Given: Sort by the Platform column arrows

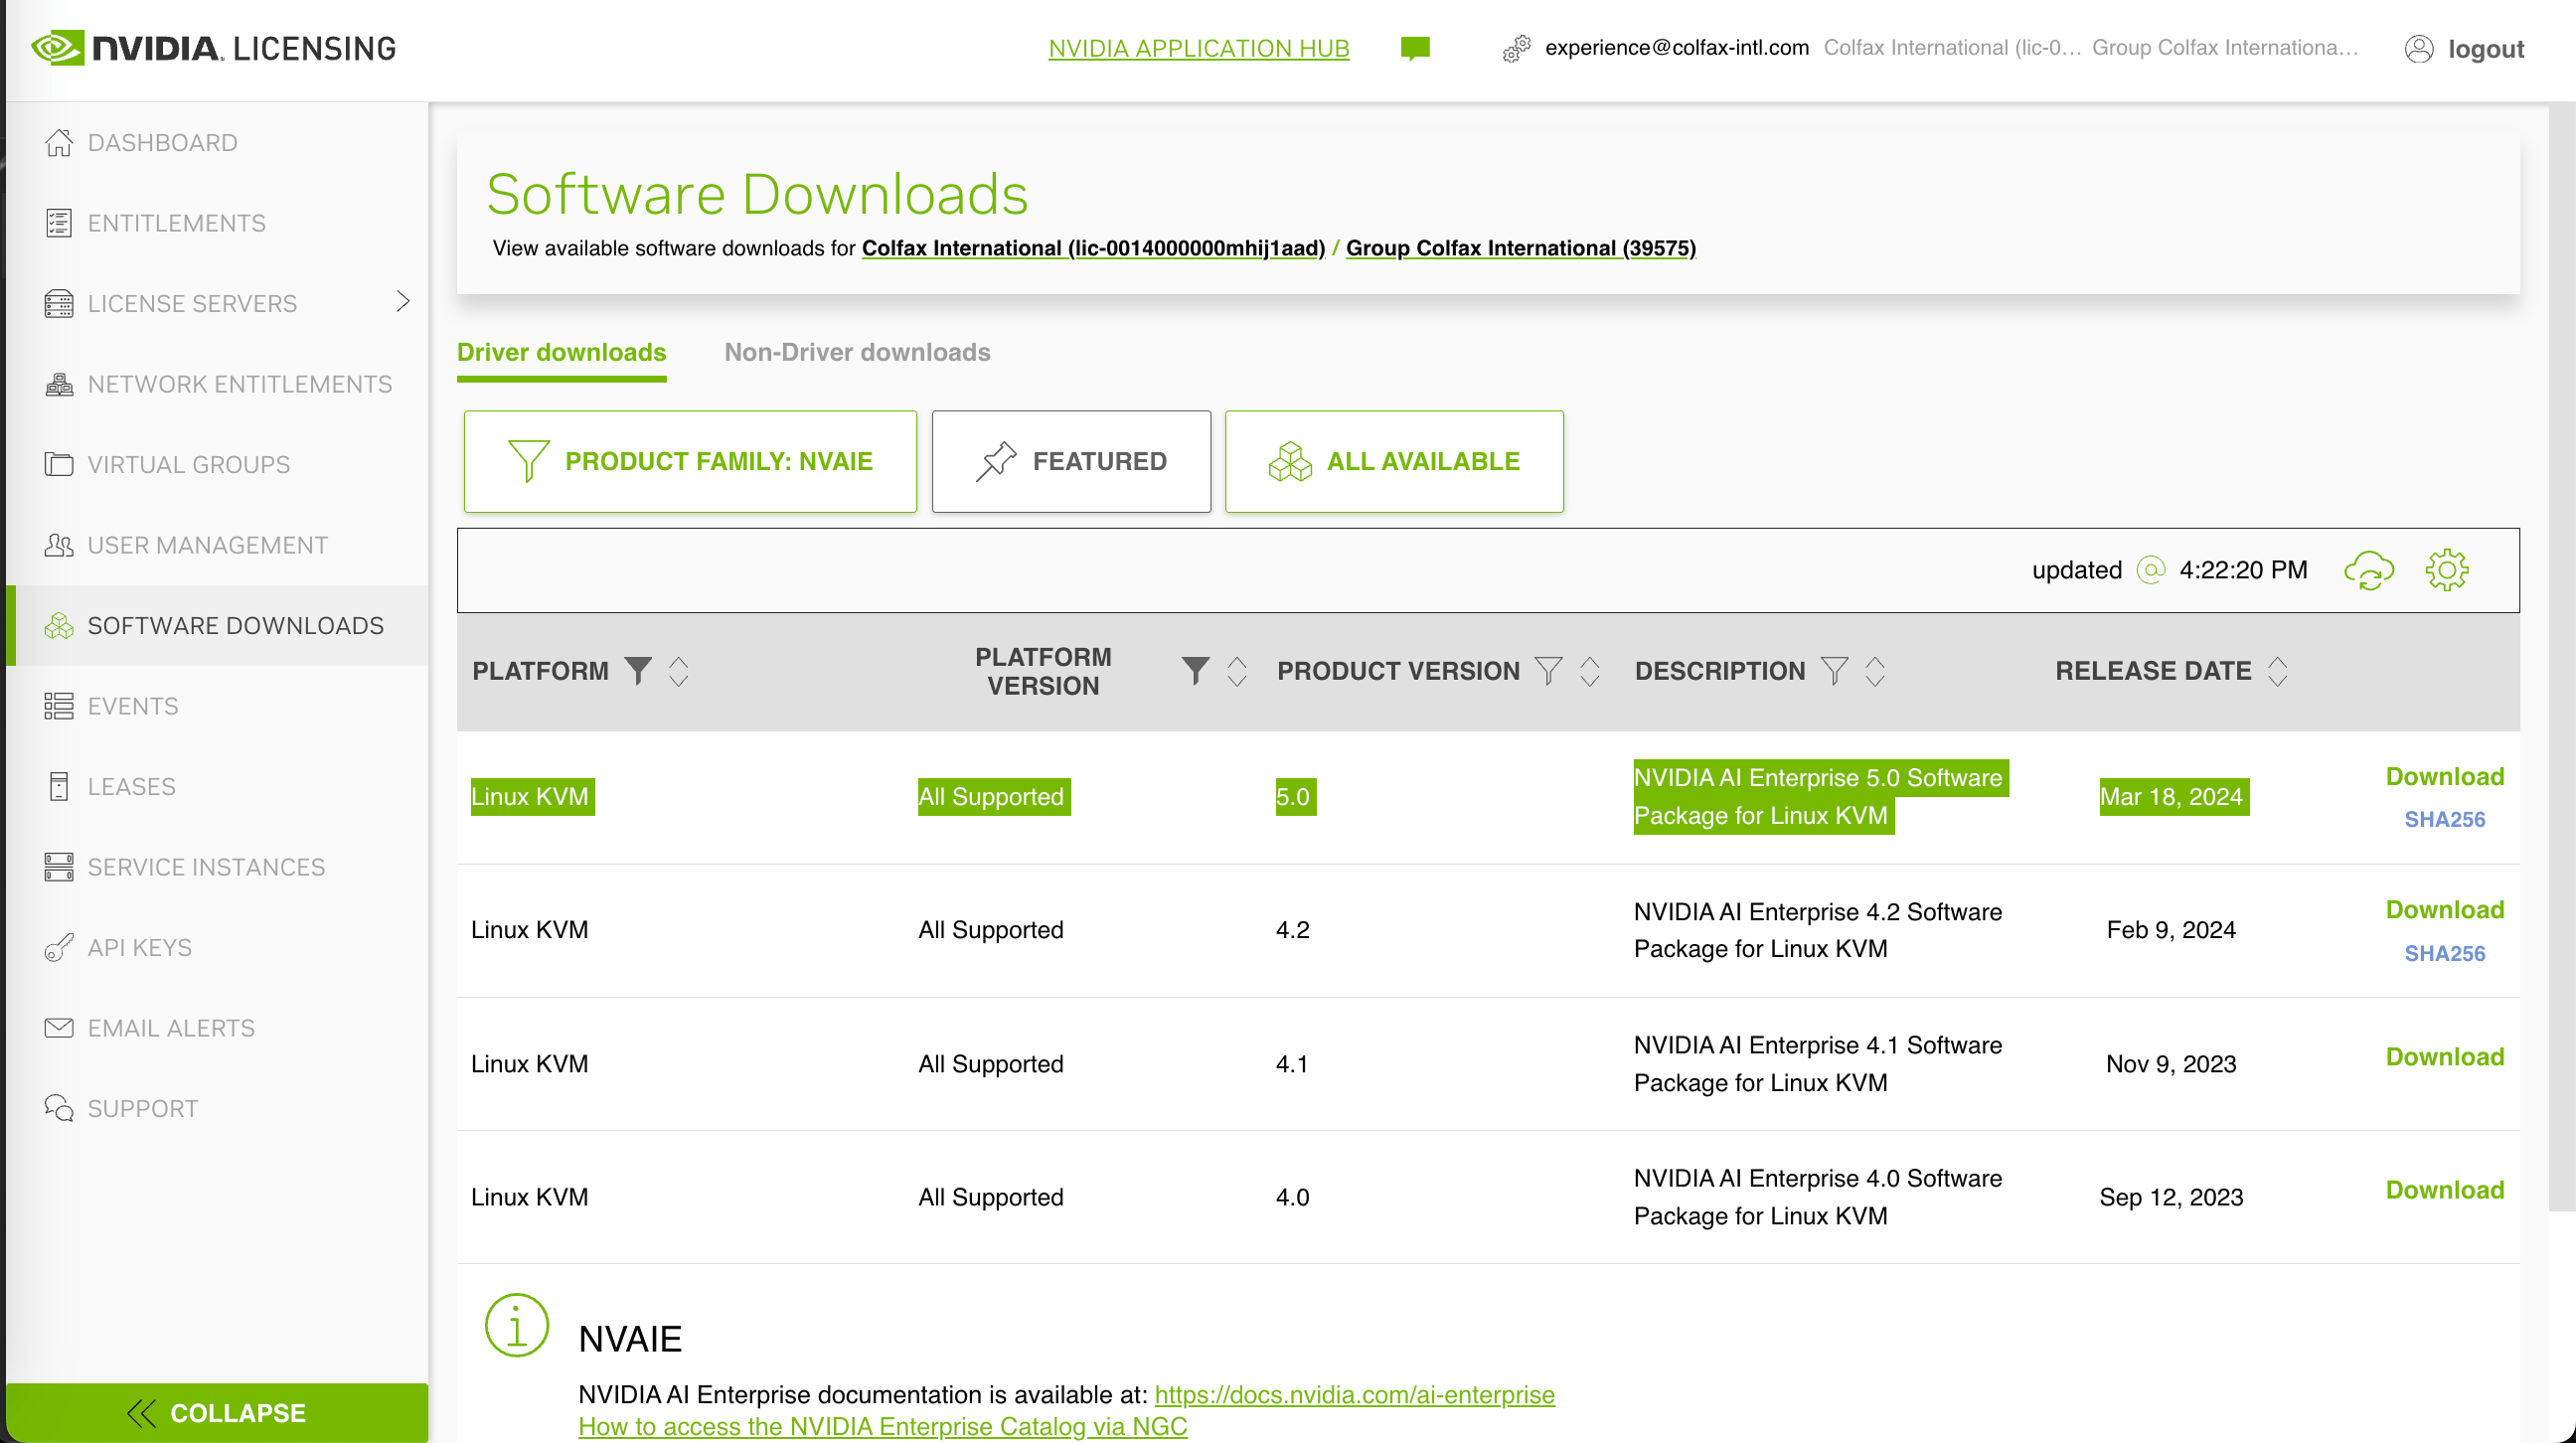Looking at the screenshot, I should point(679,671).
